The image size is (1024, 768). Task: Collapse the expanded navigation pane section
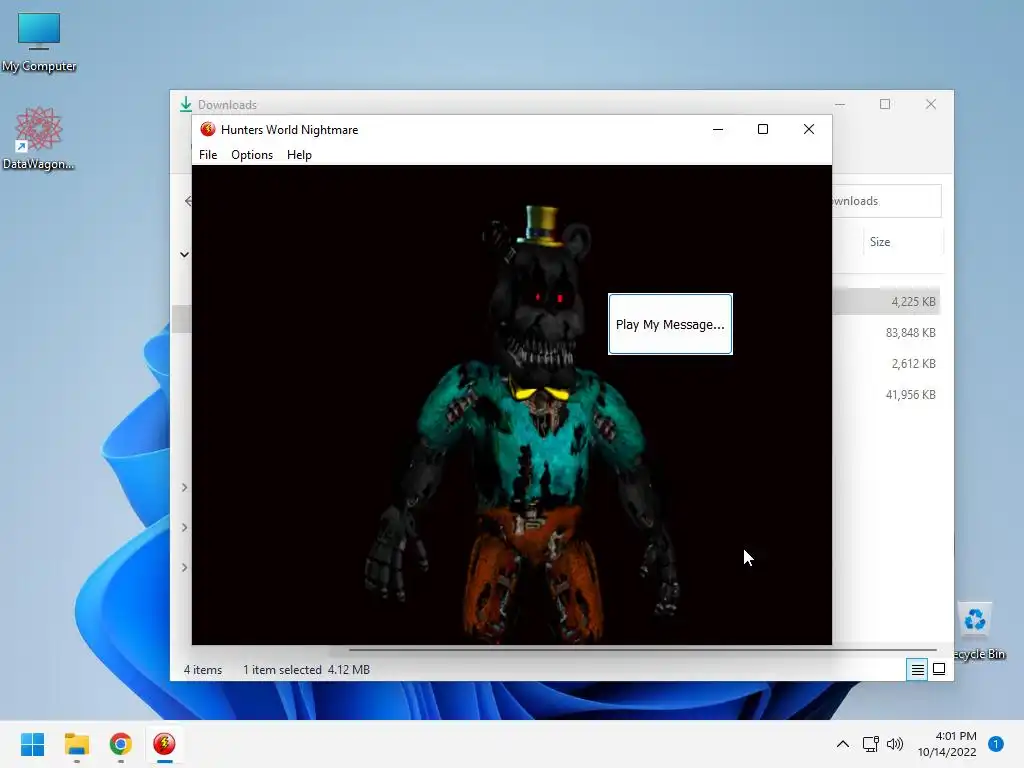point(184,255)
